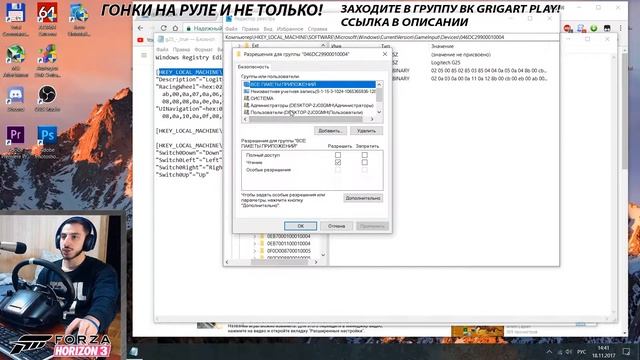Screen dimensions: 640x360
Task: Check Allow for Full access permission
Action: click(338, 155)
